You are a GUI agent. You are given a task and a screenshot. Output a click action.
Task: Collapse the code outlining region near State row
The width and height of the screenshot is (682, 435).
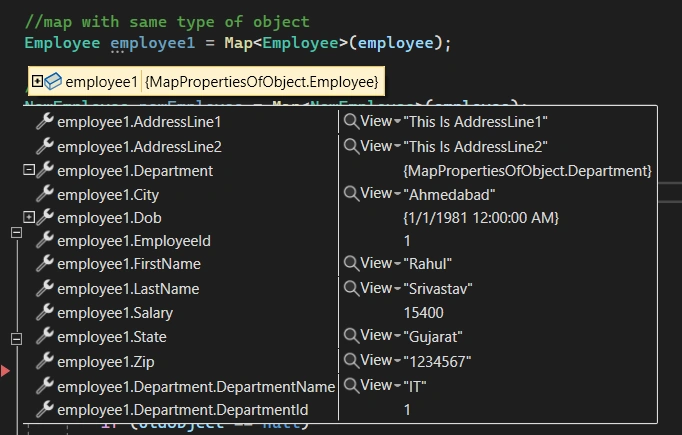pos(16,339)
